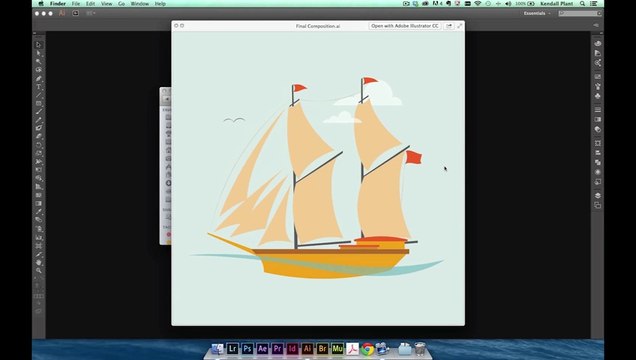Open Notification Center icon
The width and height of the screenshot is (636, 360).
point(594,4)
